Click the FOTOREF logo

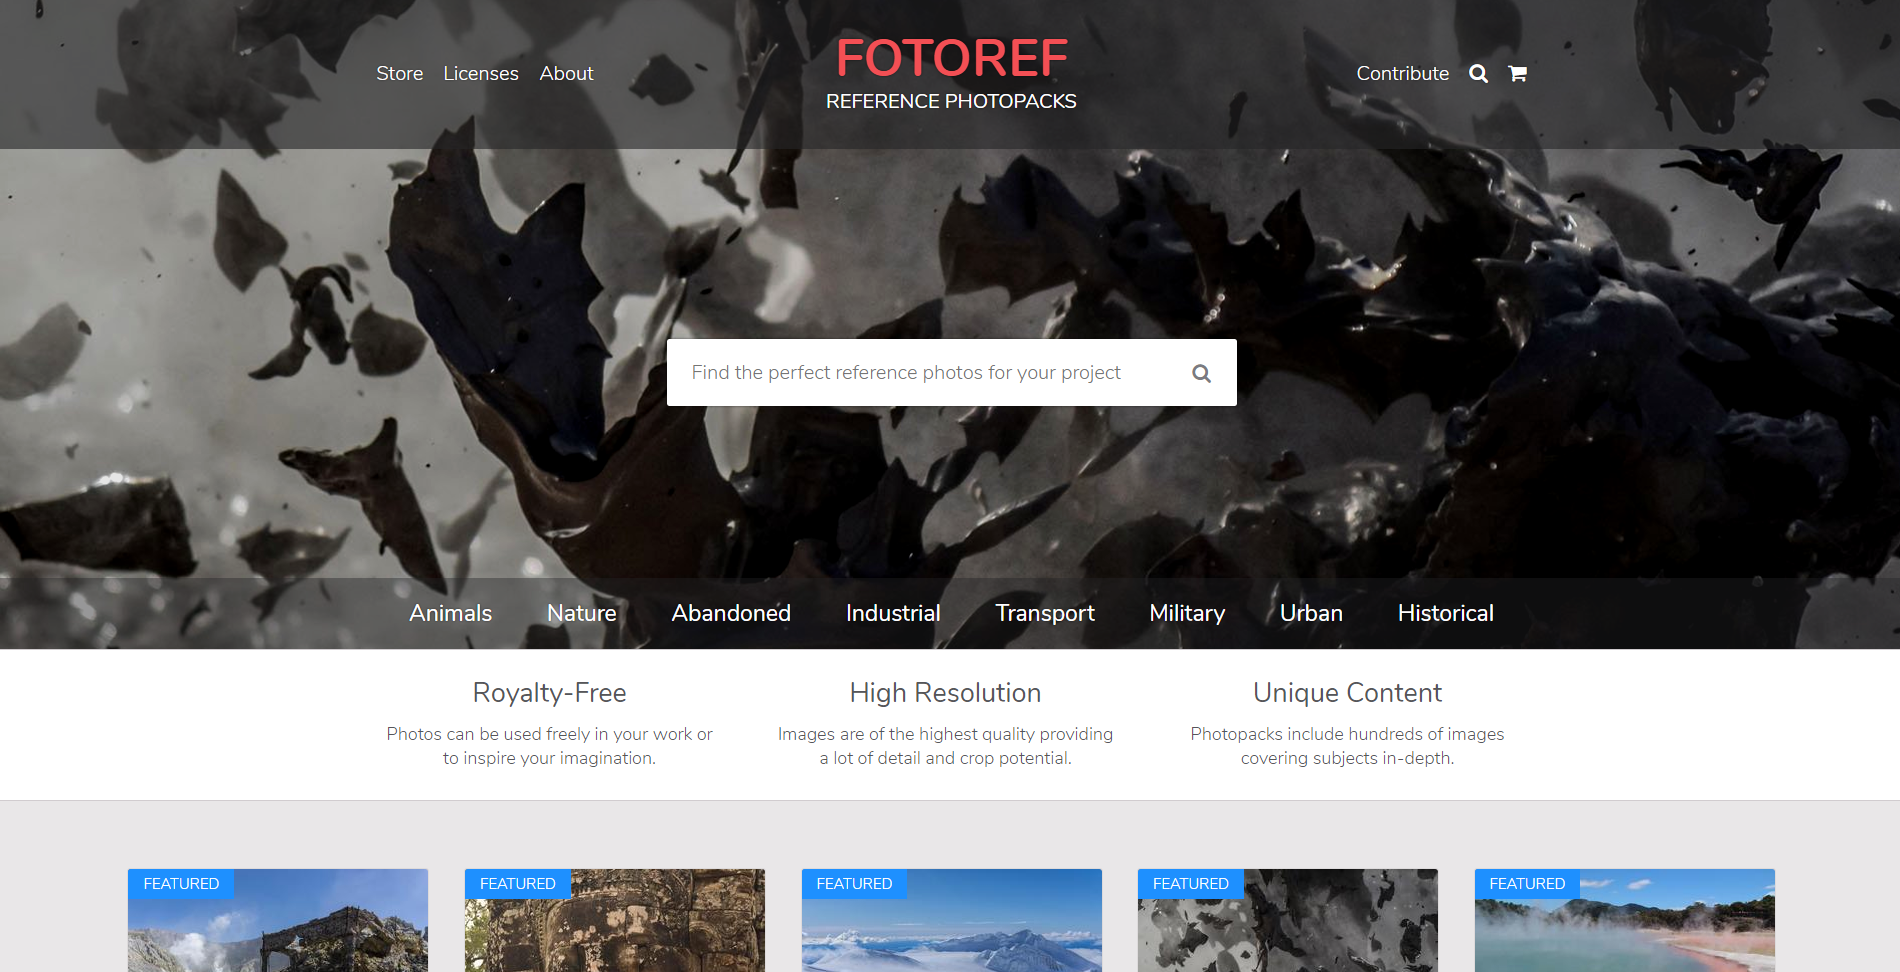[x=951, y=57]
